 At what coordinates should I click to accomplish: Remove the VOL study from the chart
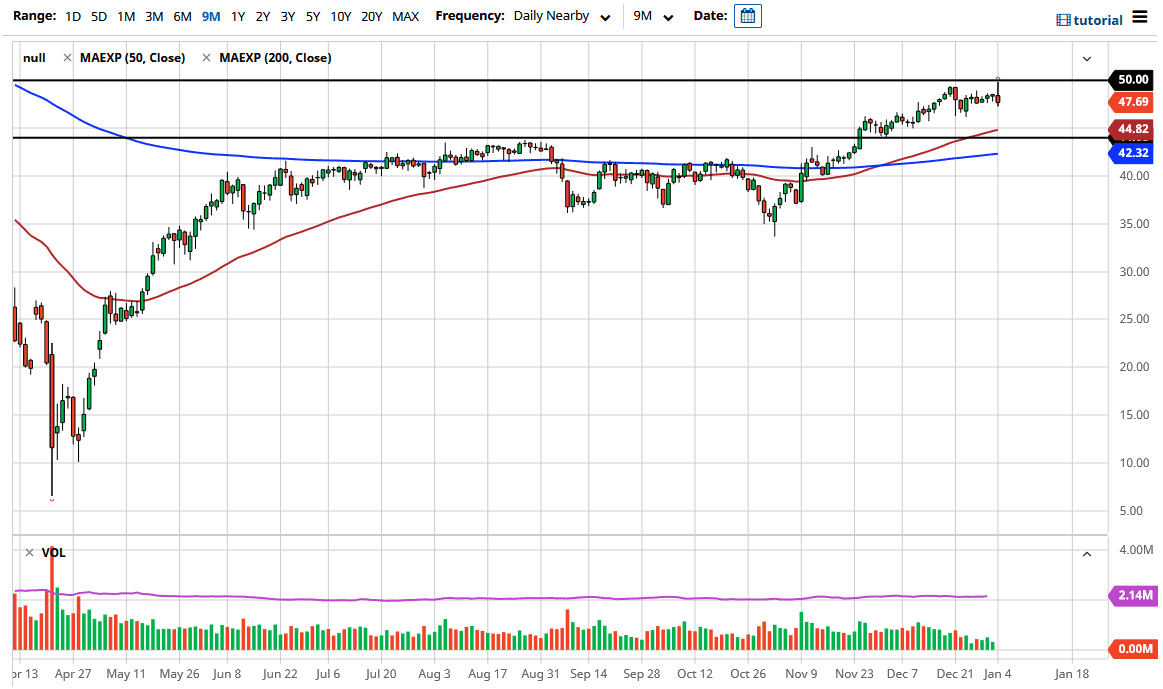(27, 552)
